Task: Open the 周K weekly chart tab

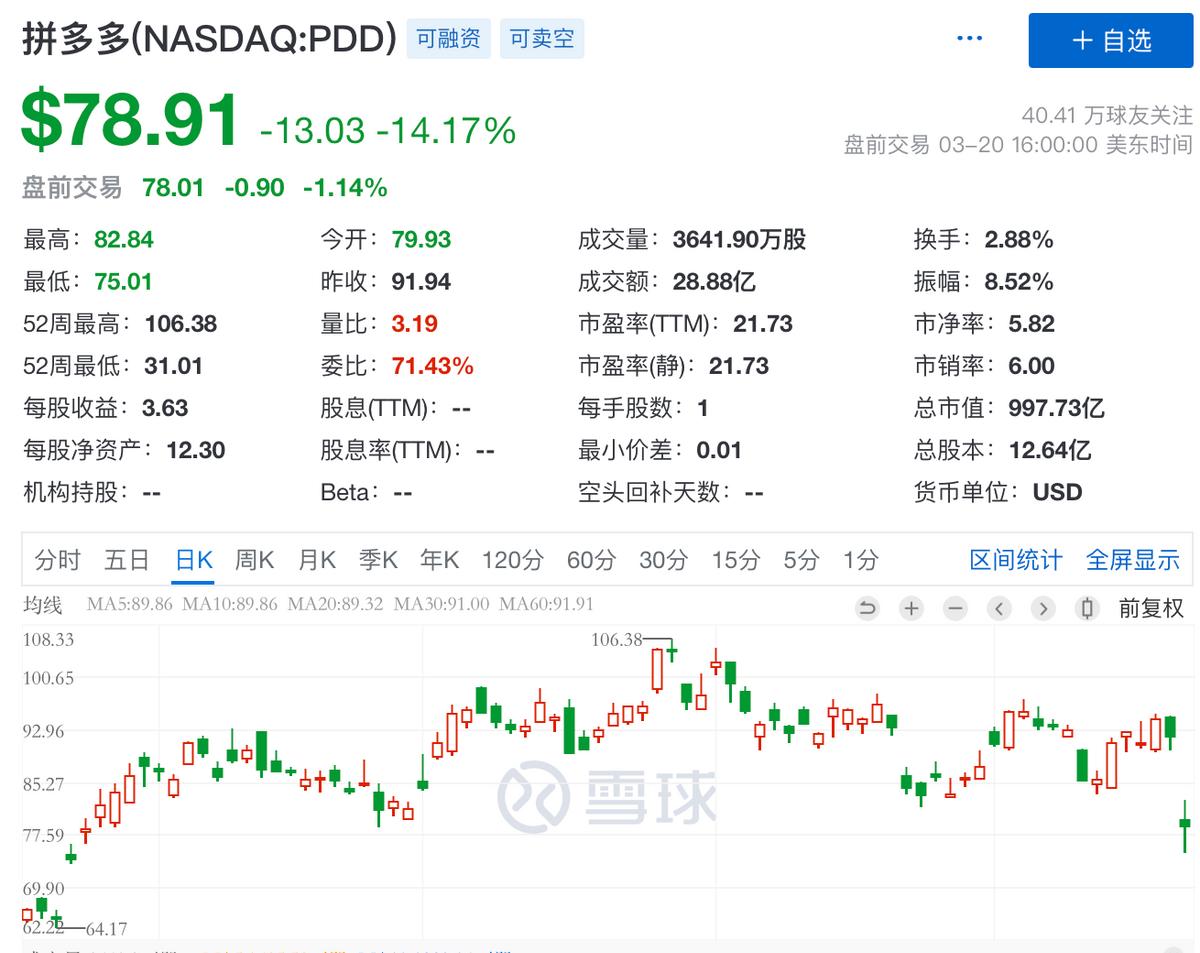Action: pyautogui.click(x=254, y=561)
